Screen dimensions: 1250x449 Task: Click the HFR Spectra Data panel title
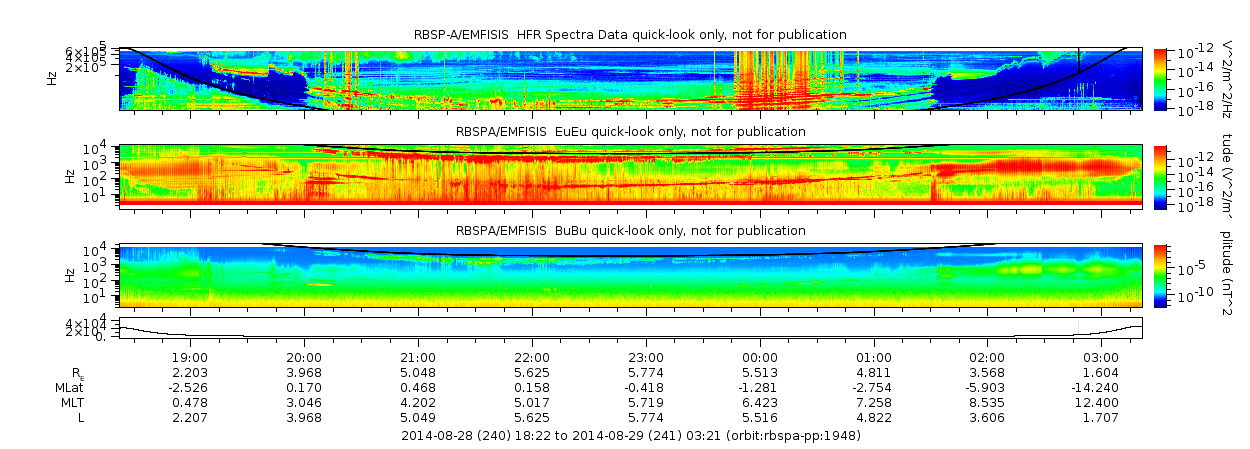tap(630, 35)
